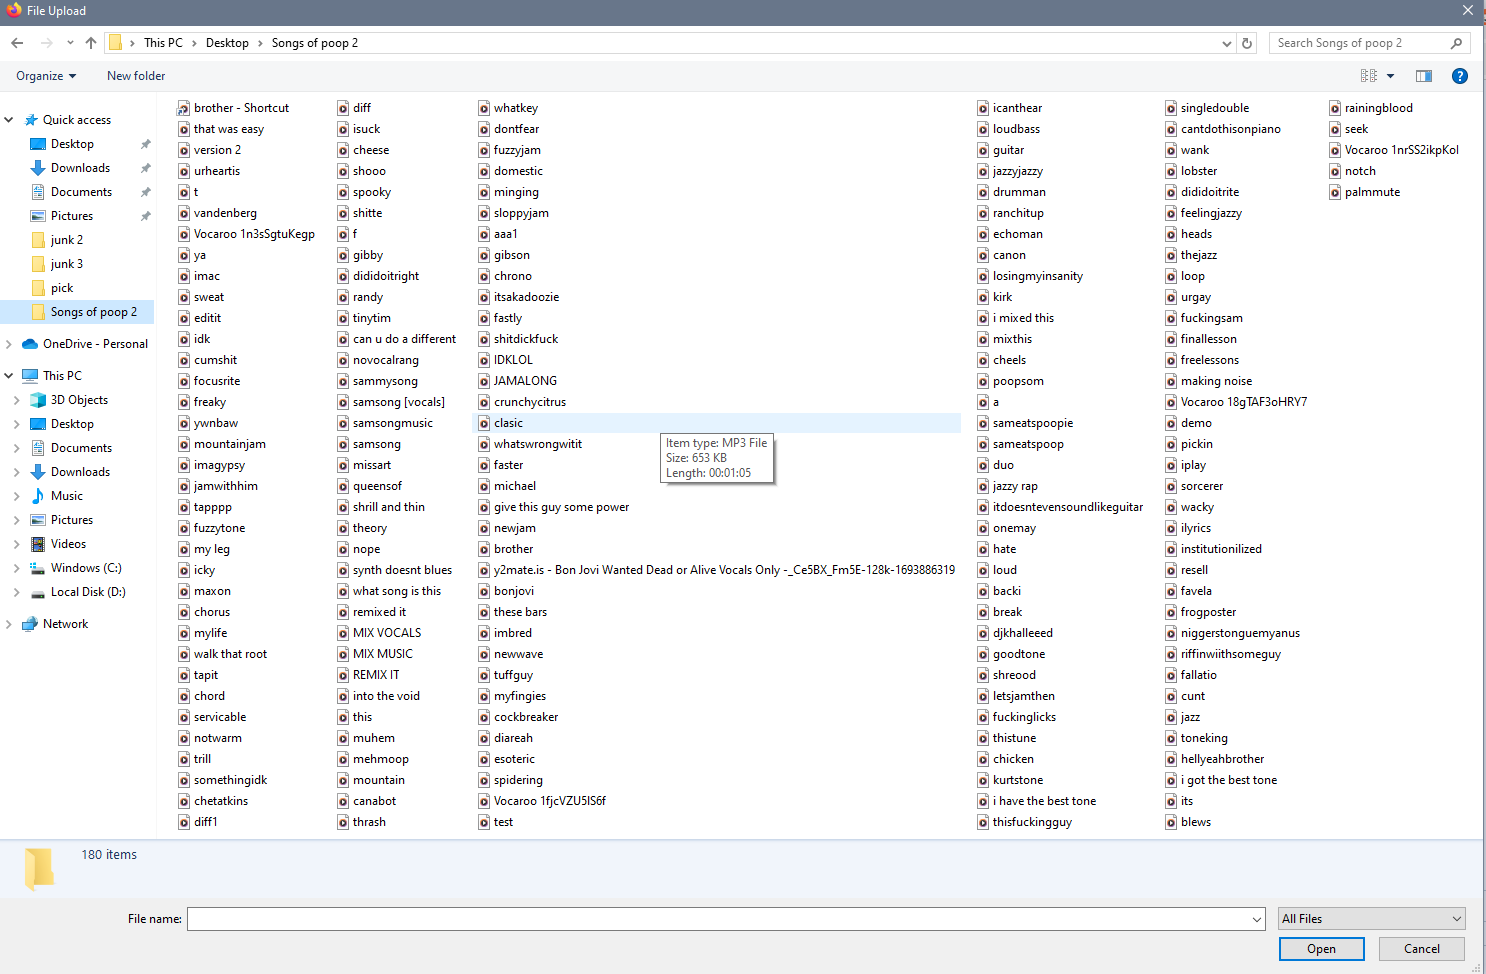
Task: Click the MP3 icon beside cheese
Action: click(x=343, y=150)
